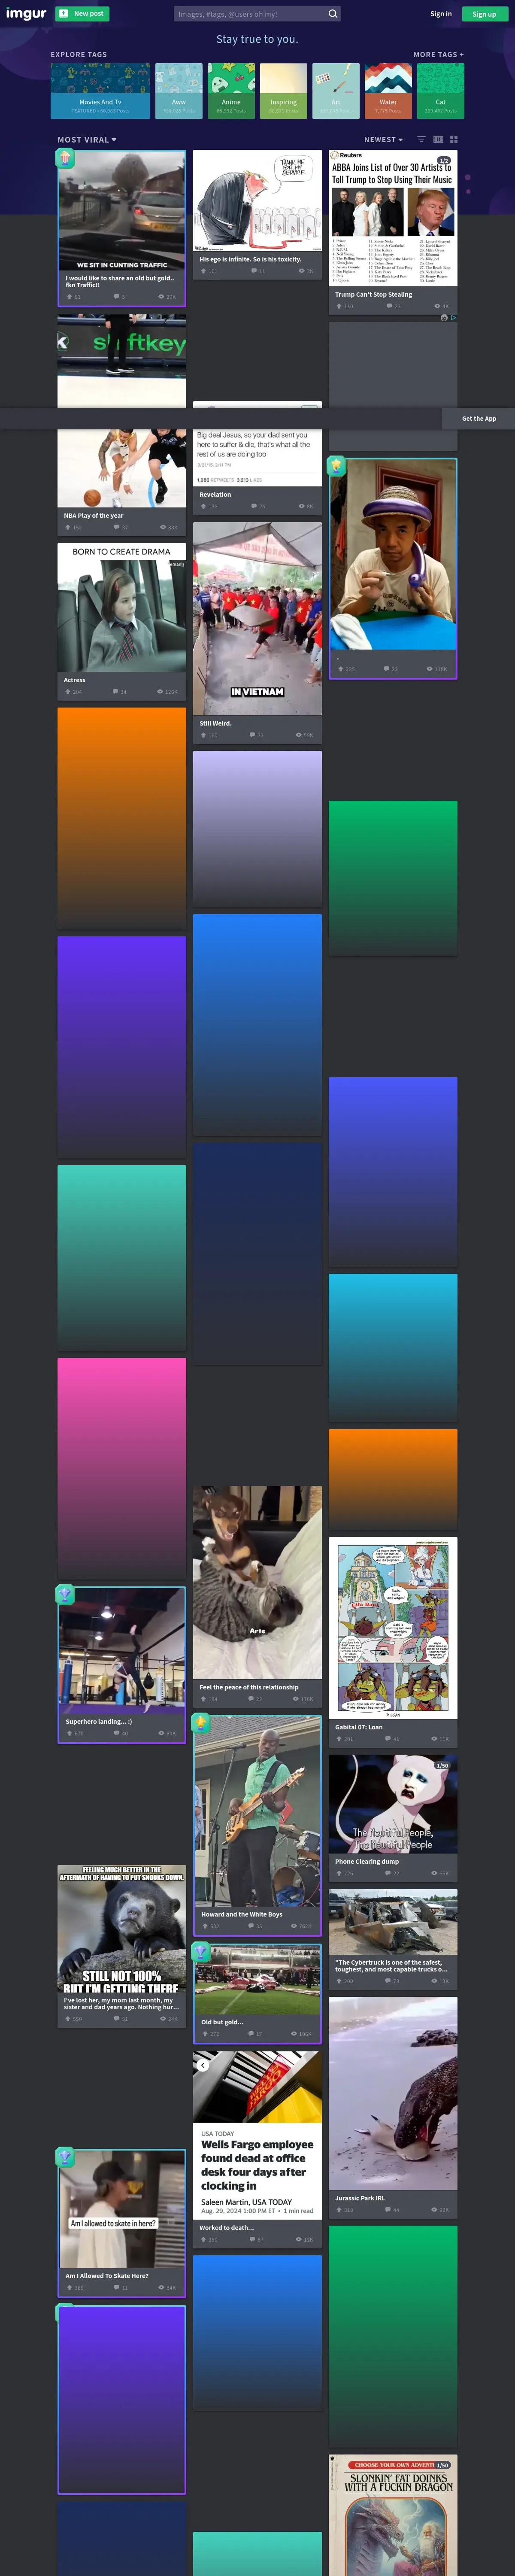Screen dimensions: 515x2576
Task: Open the bear meme post image
Action: pos(122,1929)
